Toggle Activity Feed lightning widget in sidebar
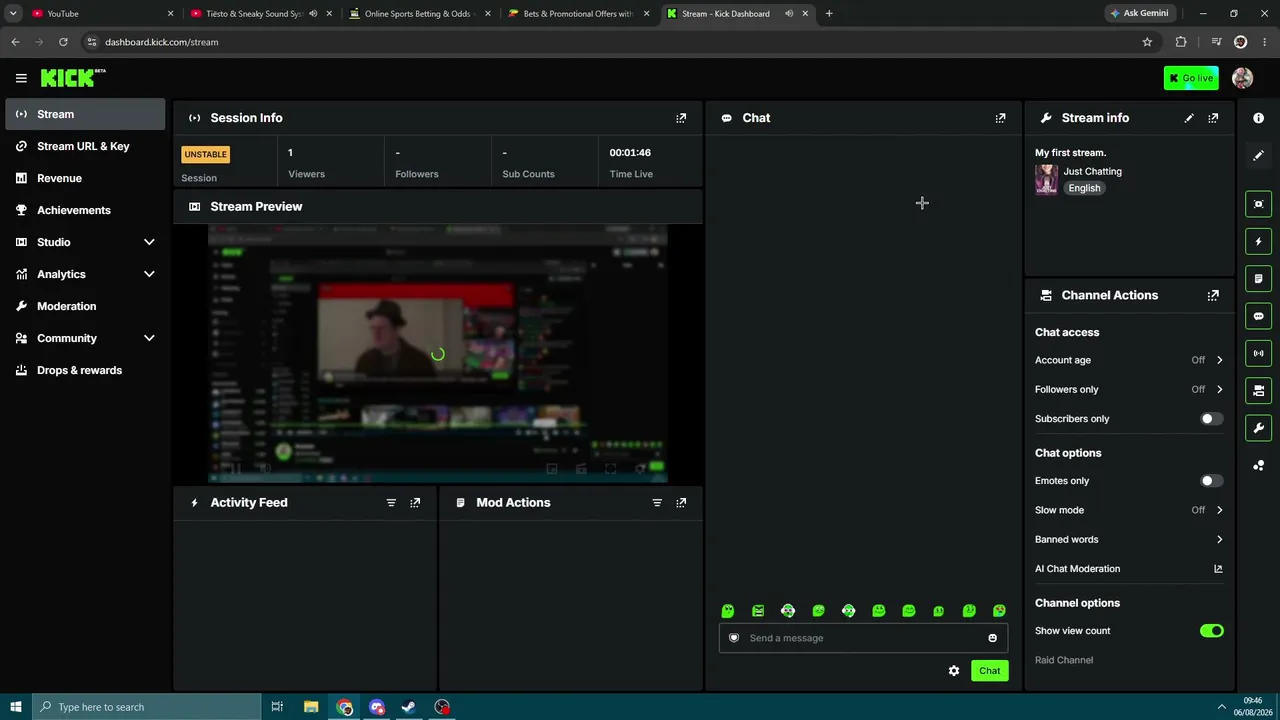The image size is (1280, 720). 1258,241
